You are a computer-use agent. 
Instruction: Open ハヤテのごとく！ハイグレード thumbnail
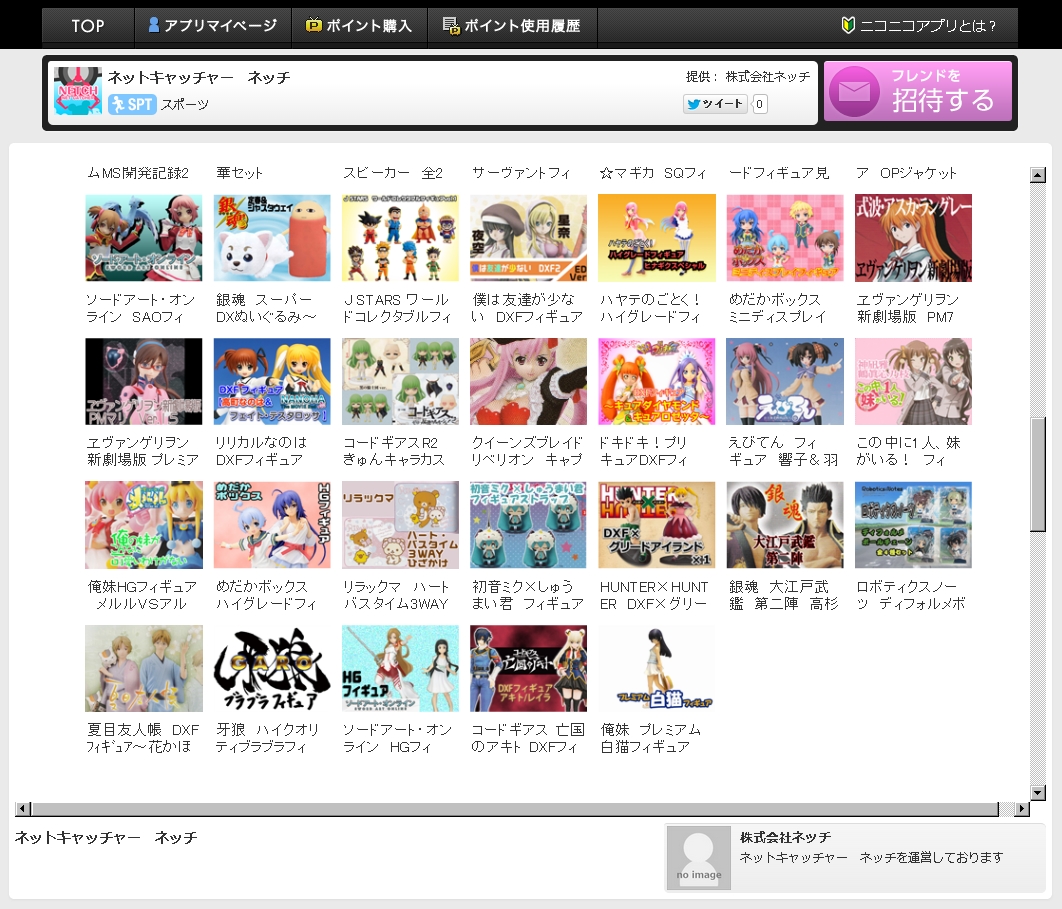(x=657, y=238)
